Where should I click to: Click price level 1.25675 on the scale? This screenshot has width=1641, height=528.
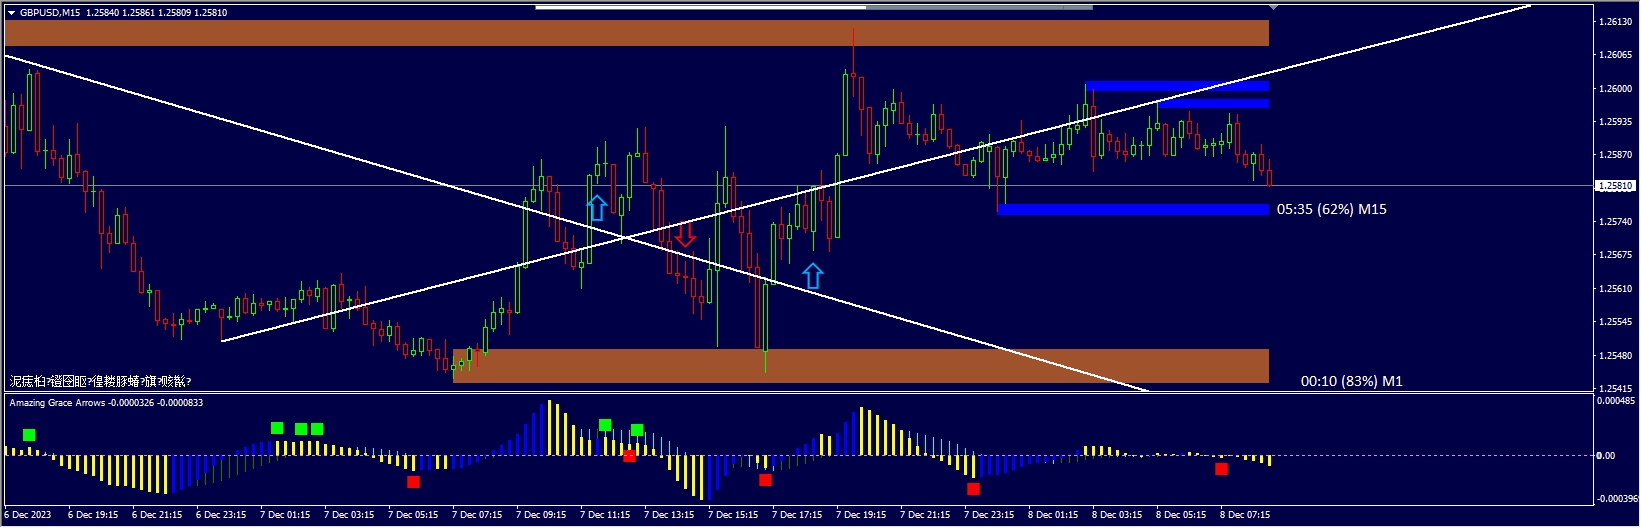(x=1616, y=255)
